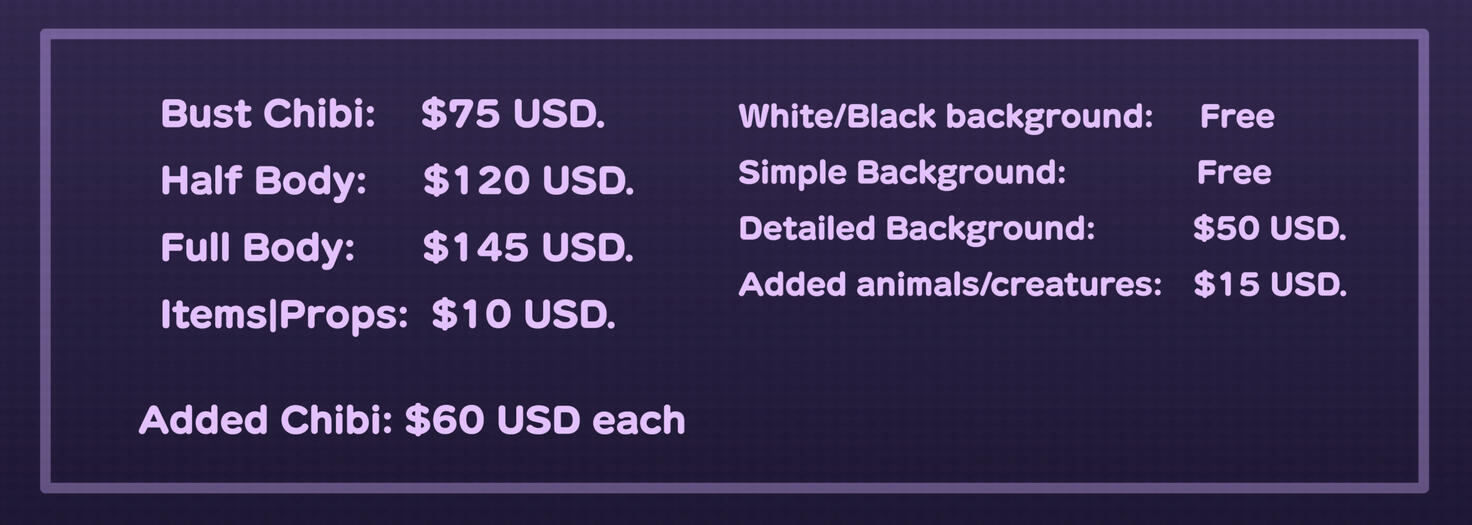The height and width of the screenshot is (525, 1472).
Task: Click the "Detailed Background:" label
Action: (916, 229)
